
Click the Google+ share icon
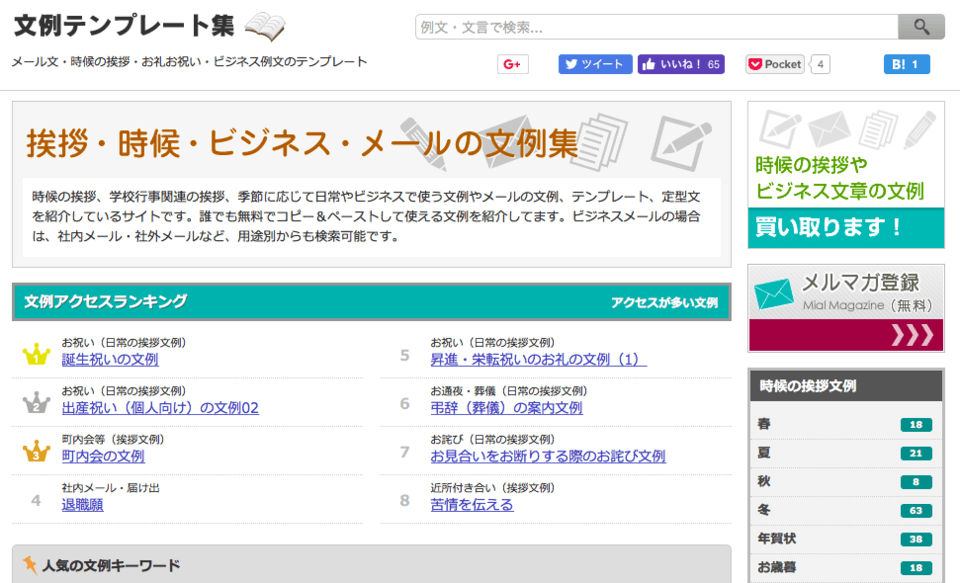click(x=512, y=64)
